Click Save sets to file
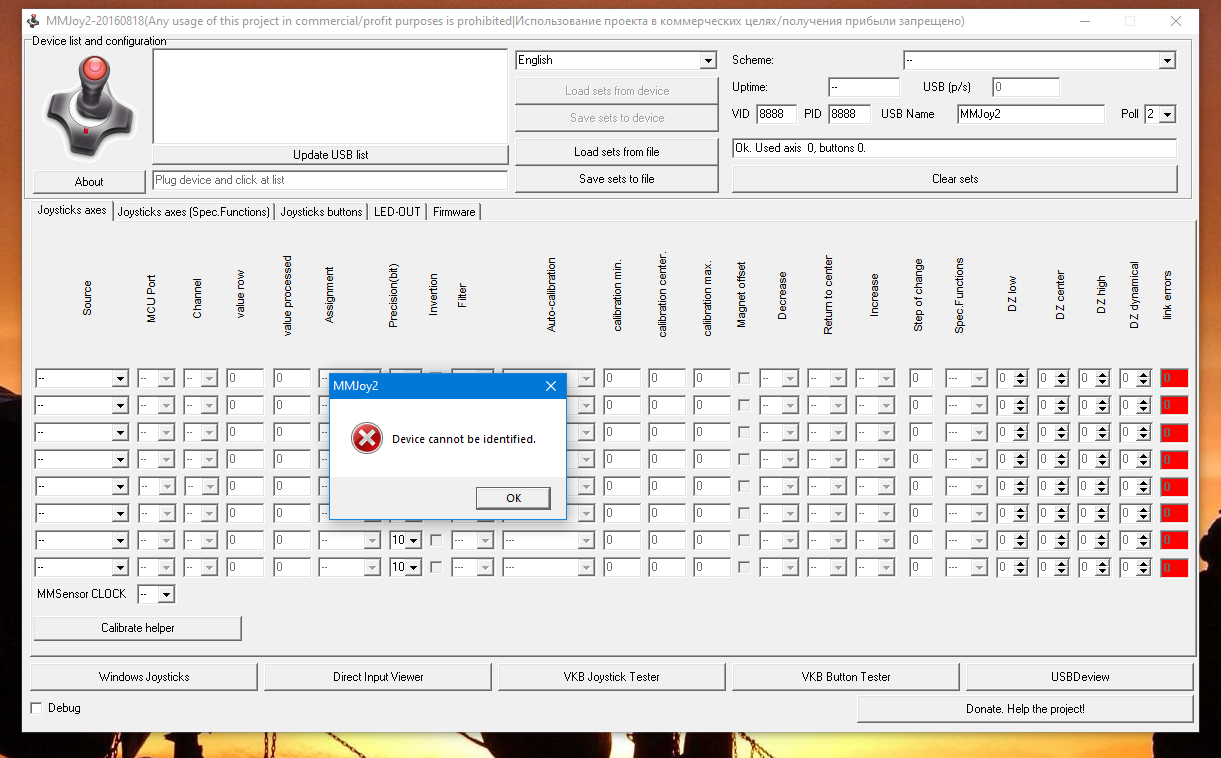 pyautogui.click(x=617, y=179)
